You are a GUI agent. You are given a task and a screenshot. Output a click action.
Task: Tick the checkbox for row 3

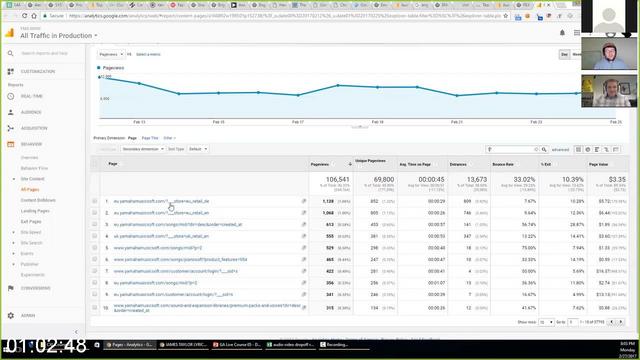point(95,224)
